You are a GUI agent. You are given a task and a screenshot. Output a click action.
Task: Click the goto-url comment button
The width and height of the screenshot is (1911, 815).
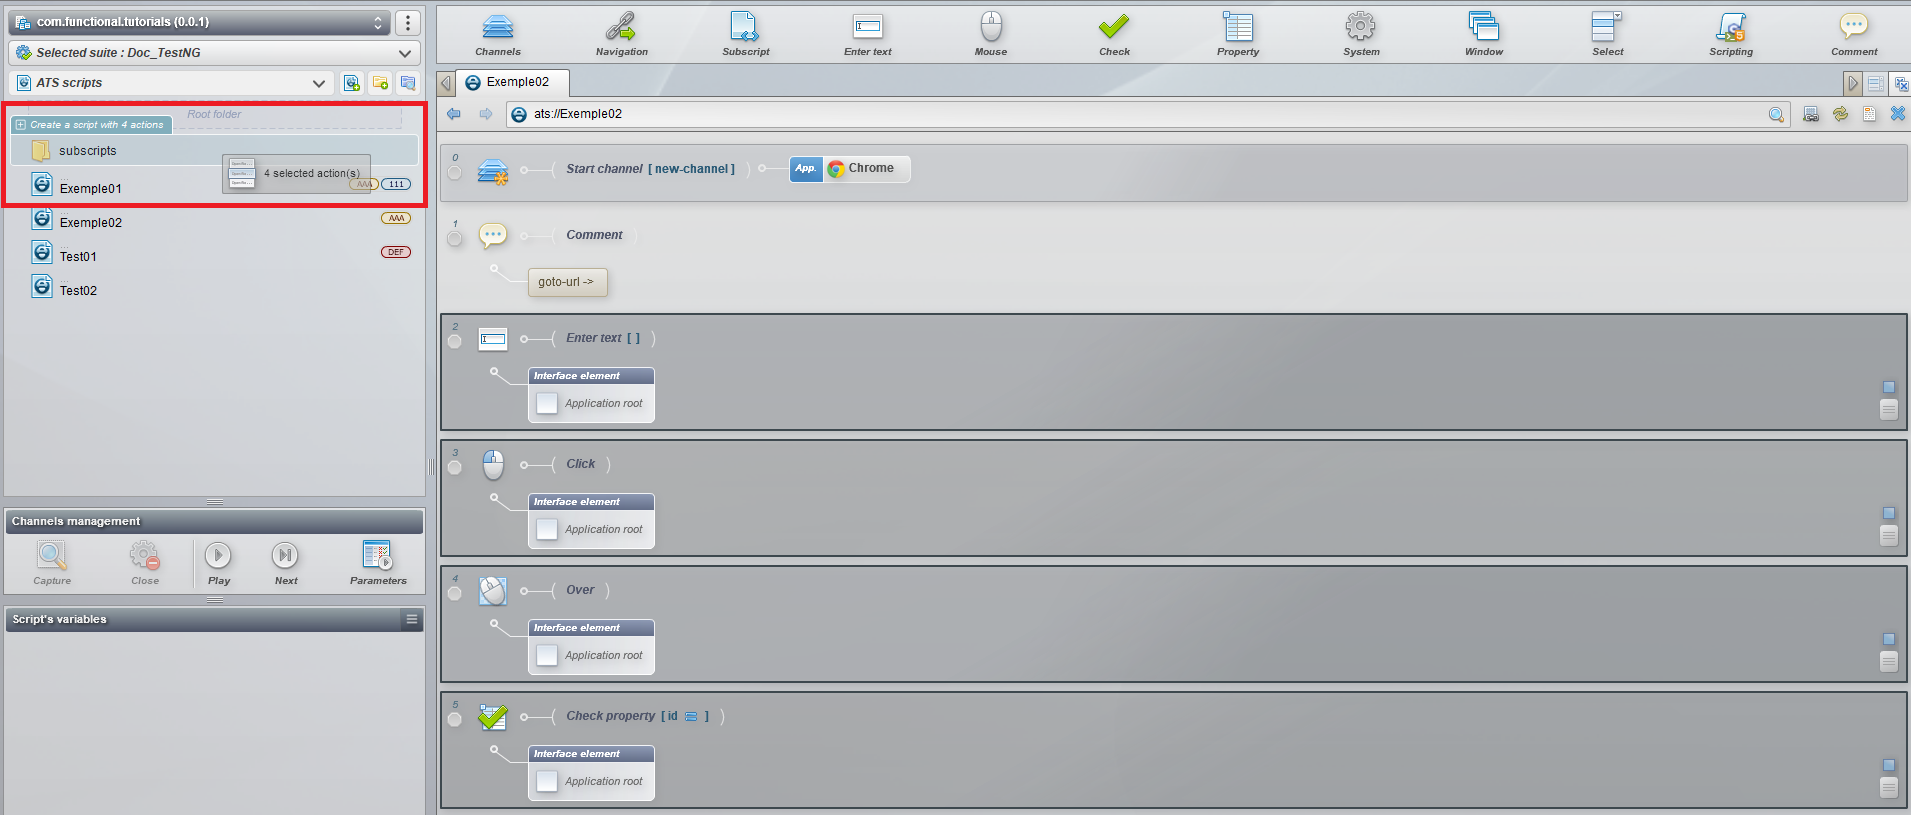pos(567,282)
